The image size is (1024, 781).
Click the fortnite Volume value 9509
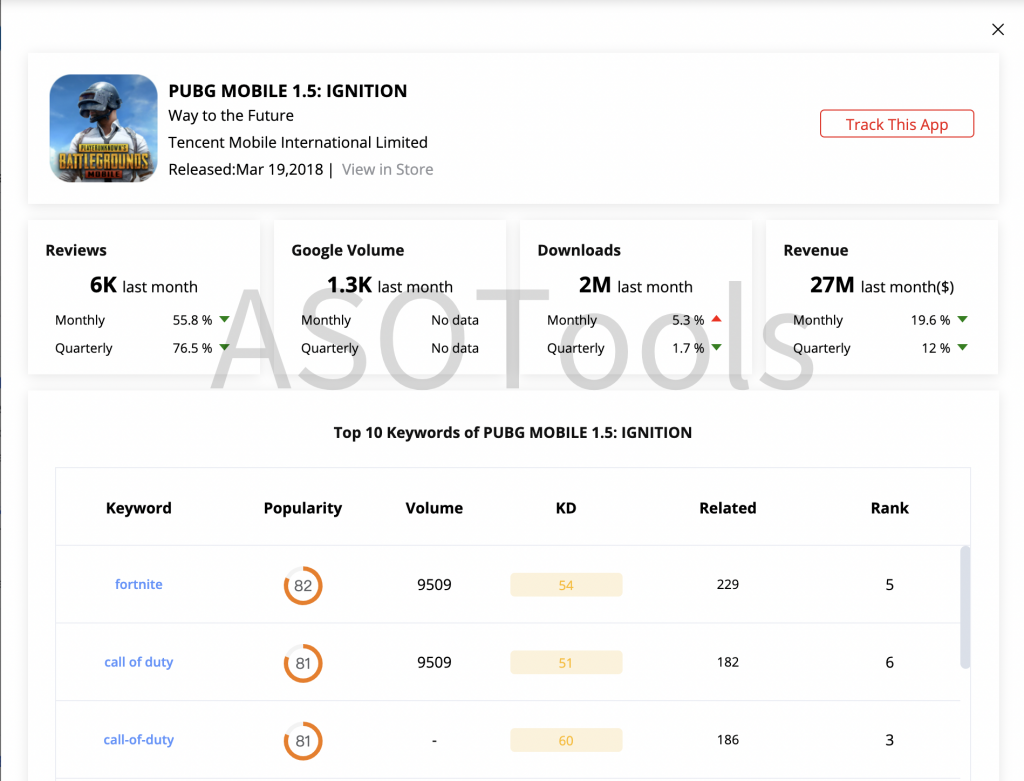click(434, 584)
